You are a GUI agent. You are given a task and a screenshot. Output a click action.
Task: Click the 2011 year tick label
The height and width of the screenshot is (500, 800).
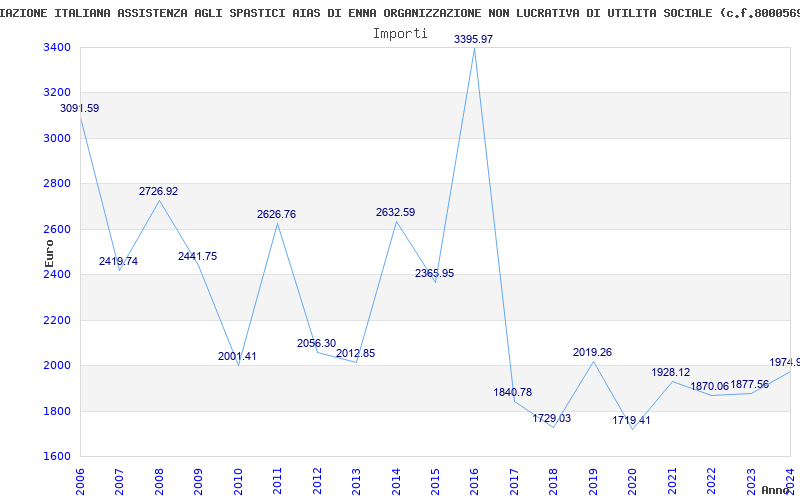[278, 482]
